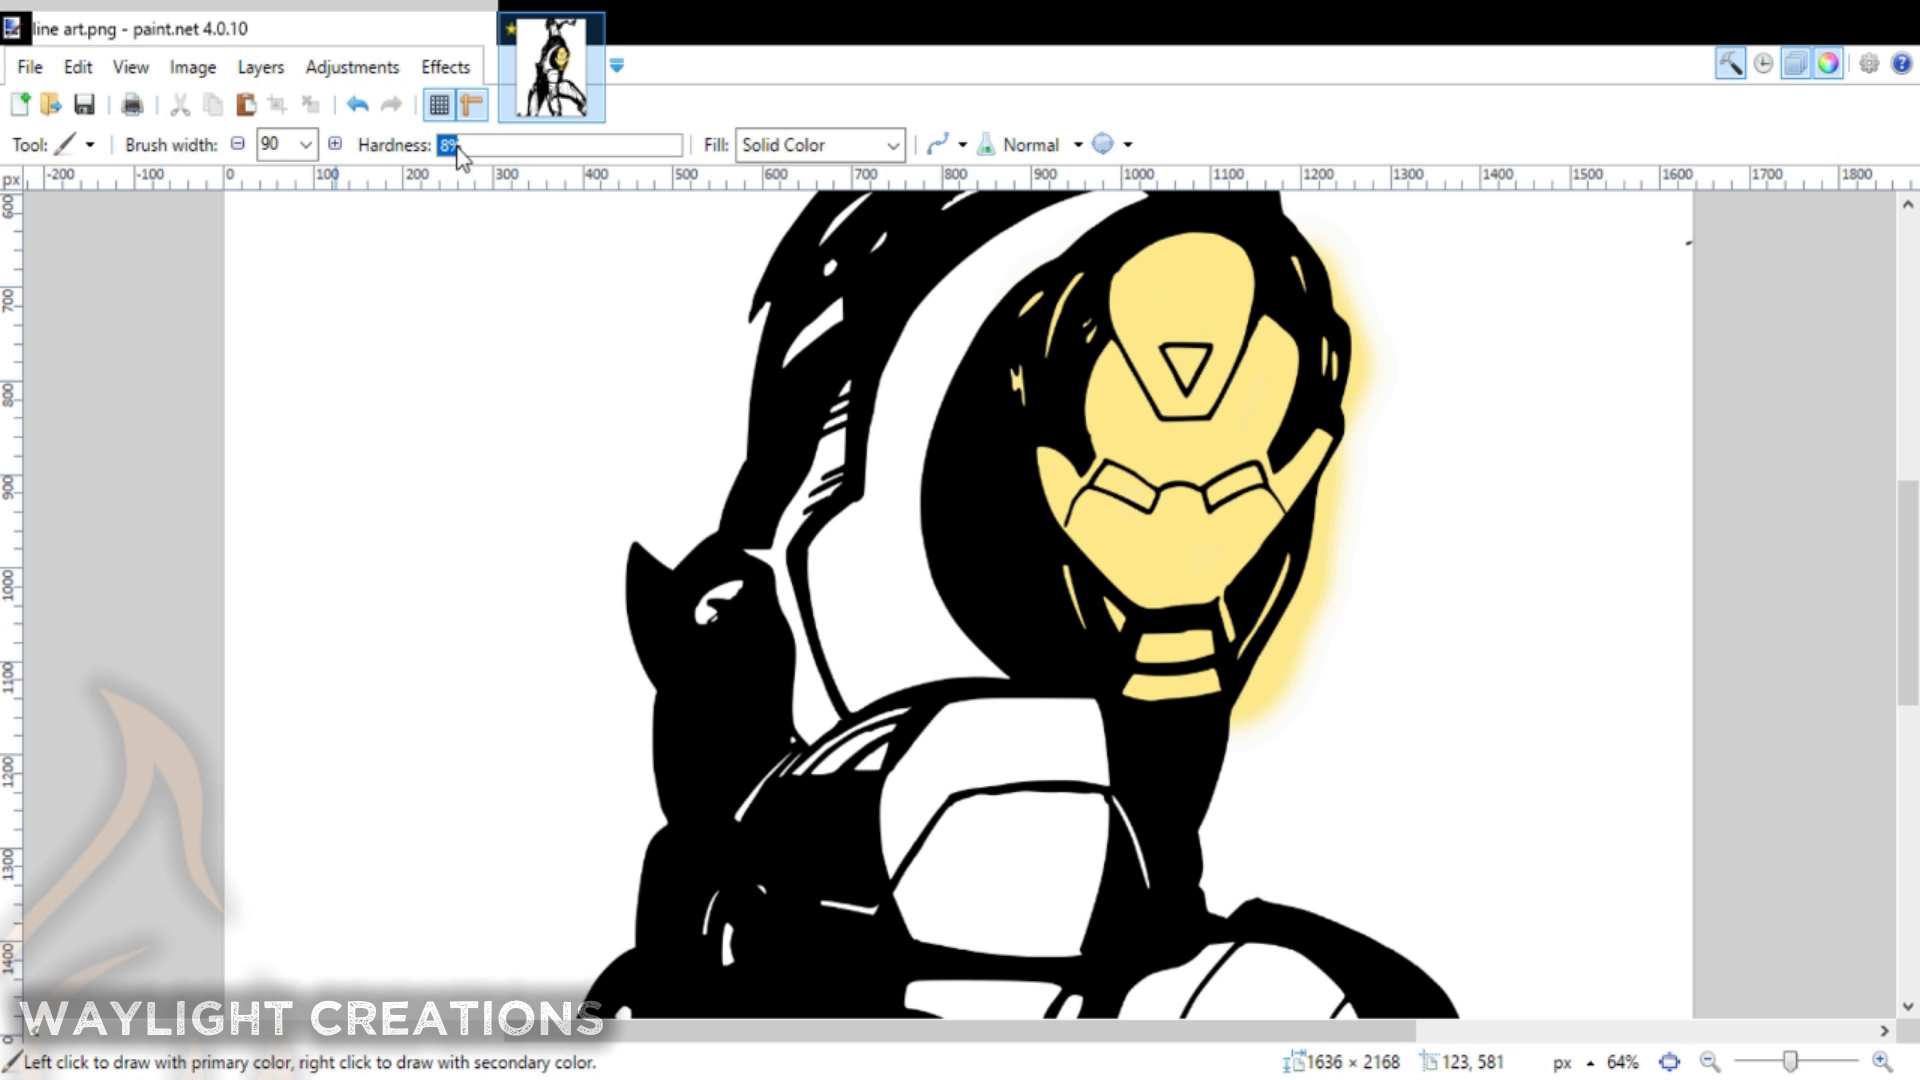Screen dimensions: 1920x1080
Task: Click the Hardness input field
Action: (x=560, y=145)
